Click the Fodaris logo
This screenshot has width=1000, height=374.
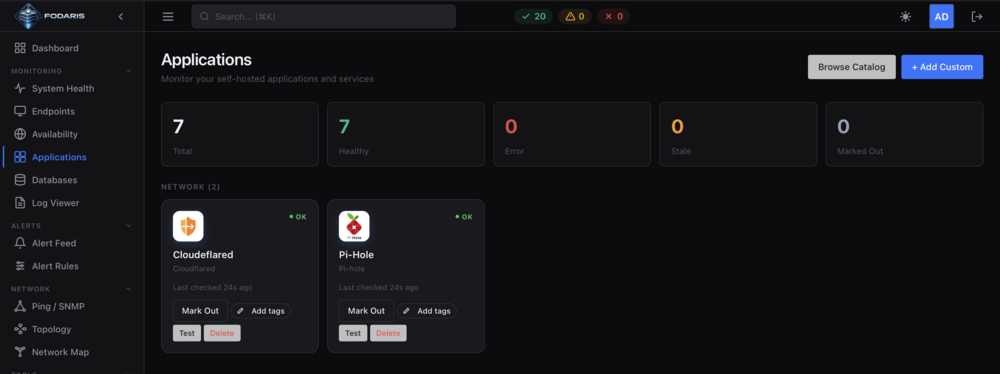[x=50, y=16]
